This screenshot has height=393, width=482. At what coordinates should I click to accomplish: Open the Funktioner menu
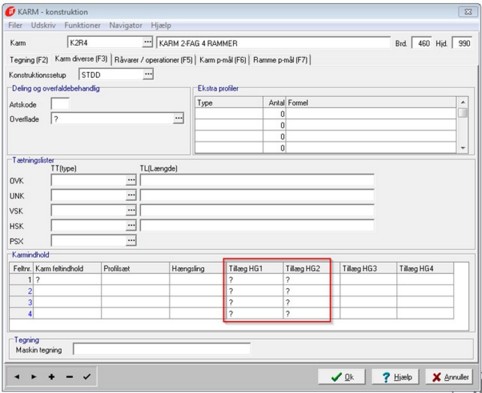pyautogui.click(x=82, y=25)
